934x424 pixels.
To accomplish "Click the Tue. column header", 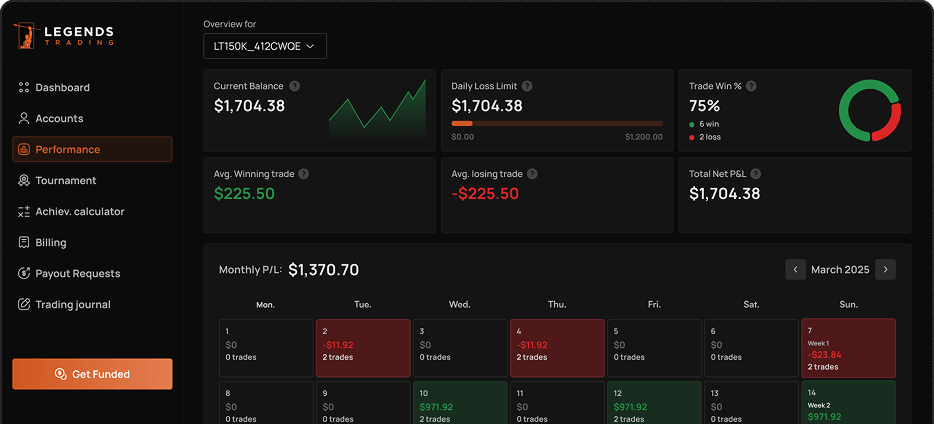I will [x=363, y=304].
